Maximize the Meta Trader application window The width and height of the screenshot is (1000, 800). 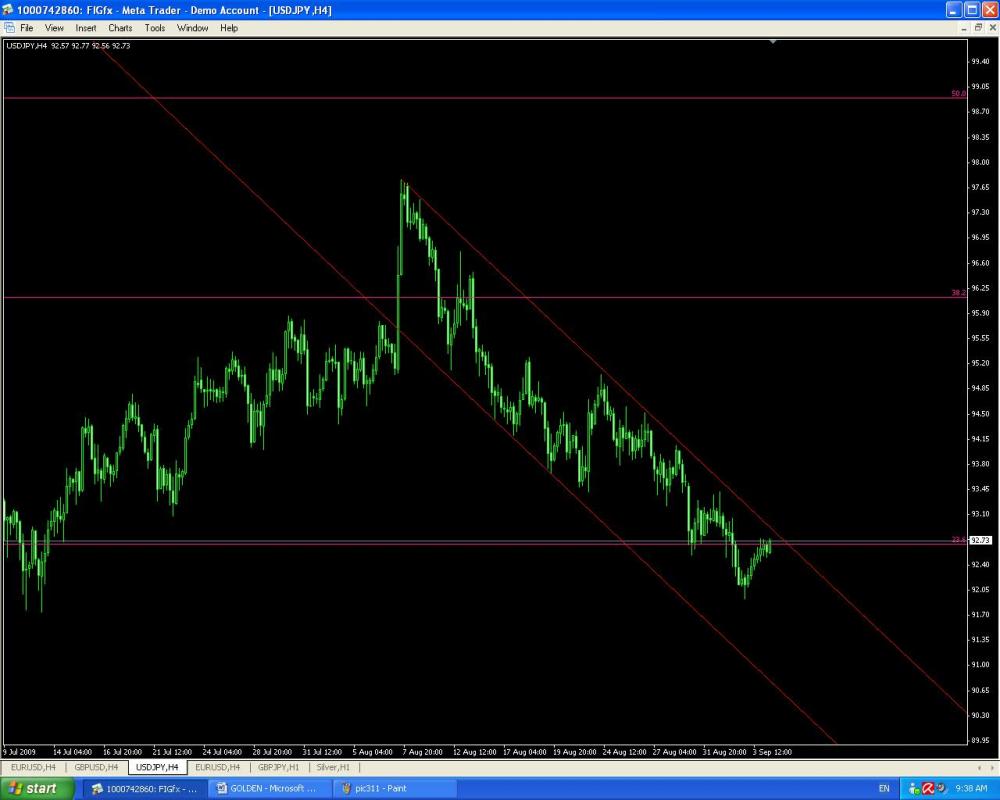972,10
